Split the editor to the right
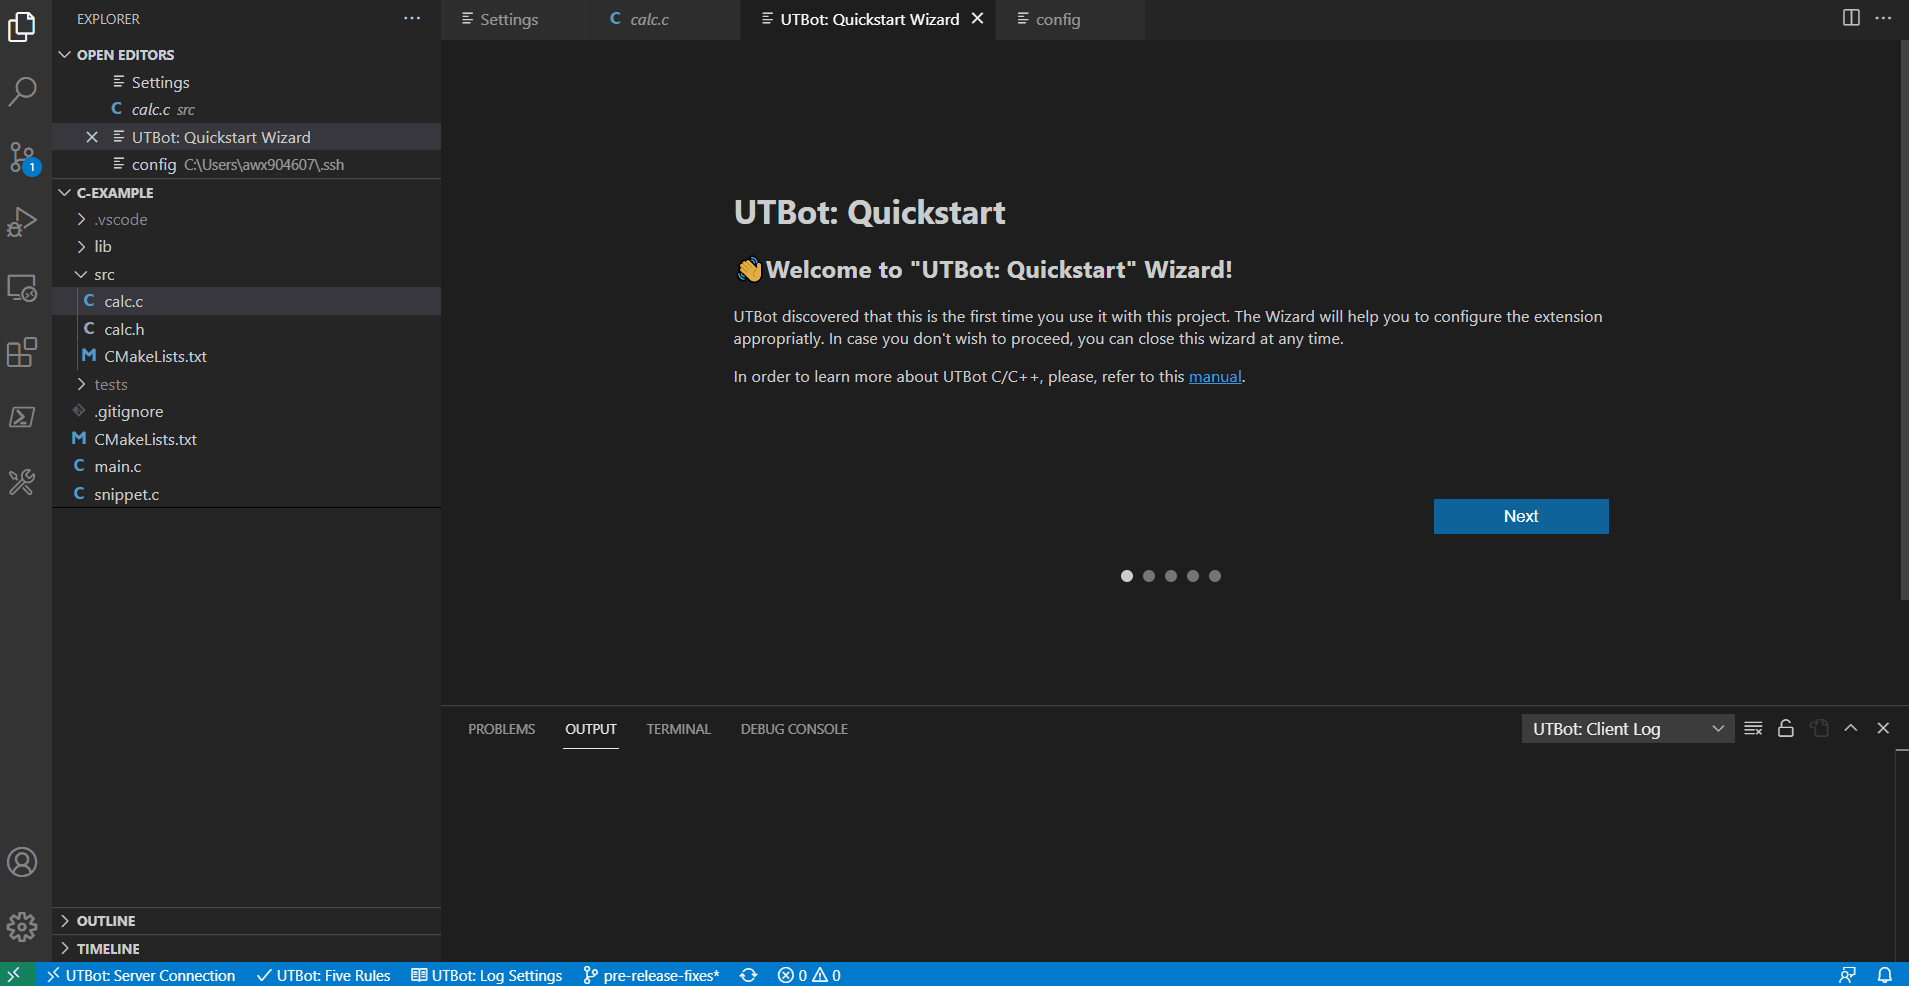 coord(1851,18)
